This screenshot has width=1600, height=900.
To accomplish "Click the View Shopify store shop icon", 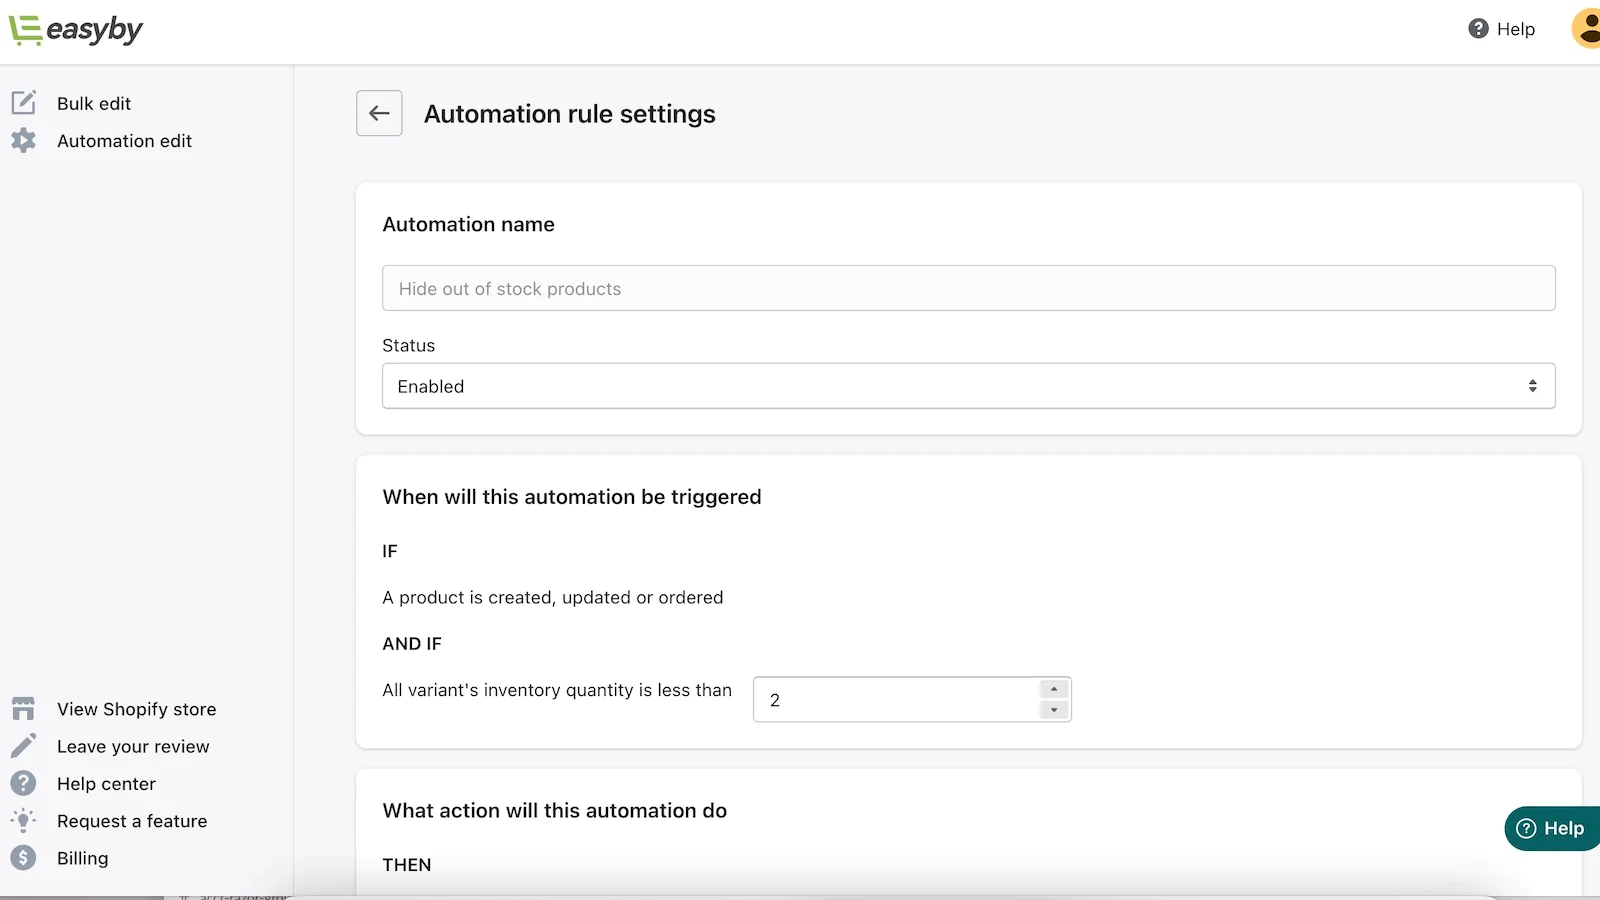I will coord(23,709).
